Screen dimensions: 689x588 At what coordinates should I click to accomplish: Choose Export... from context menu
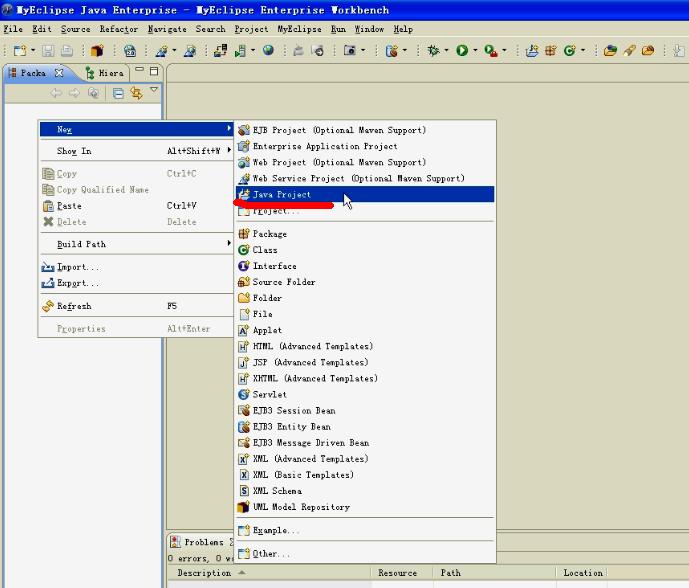(136, 283)
